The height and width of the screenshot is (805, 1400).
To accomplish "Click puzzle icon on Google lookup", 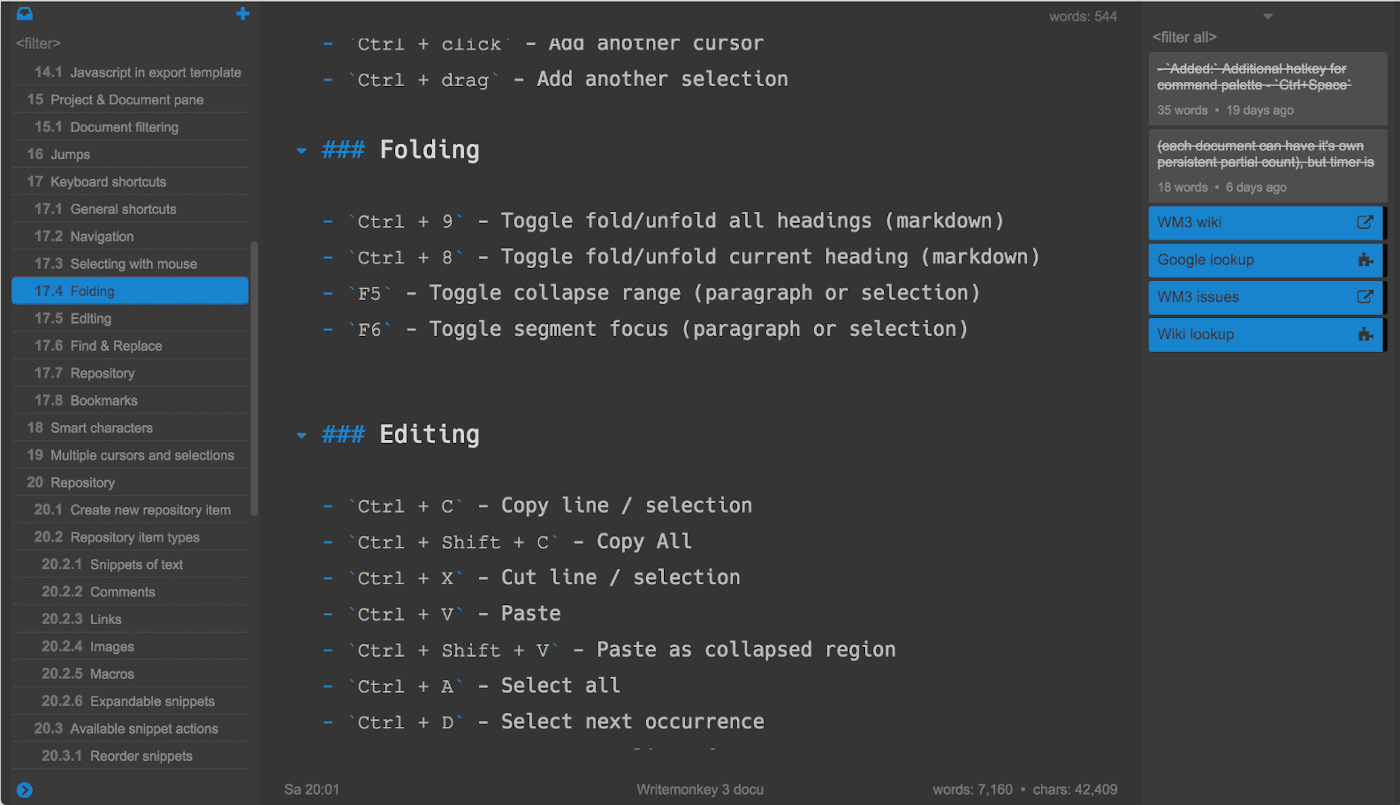I will (x=1365, y=260).
